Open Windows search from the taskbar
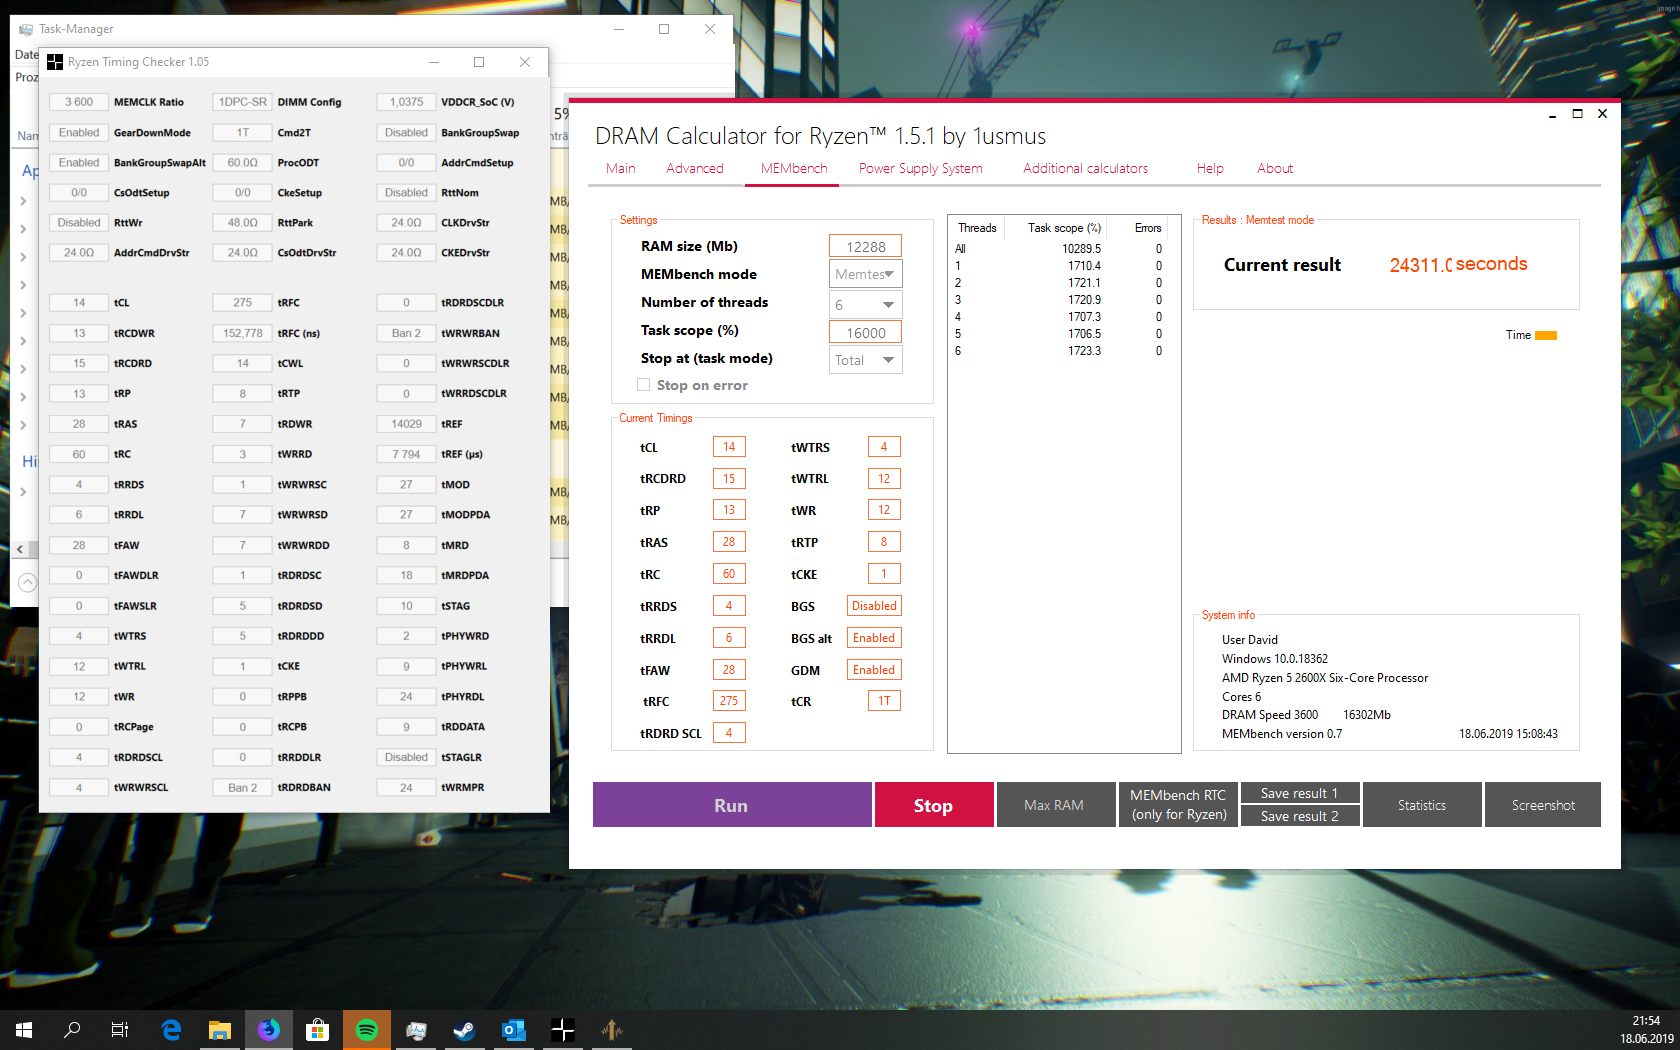Screen dimensions: 1680x1050 (x=72, y=1030)
